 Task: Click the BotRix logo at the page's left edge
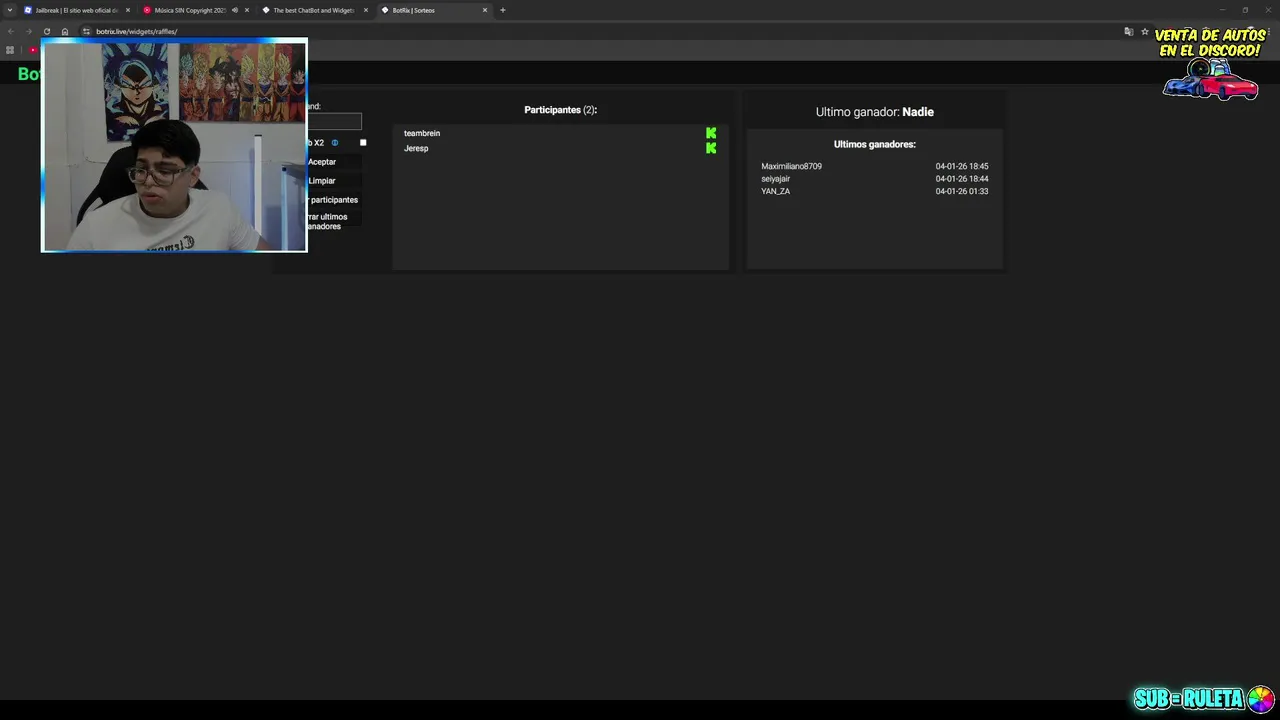29,74
